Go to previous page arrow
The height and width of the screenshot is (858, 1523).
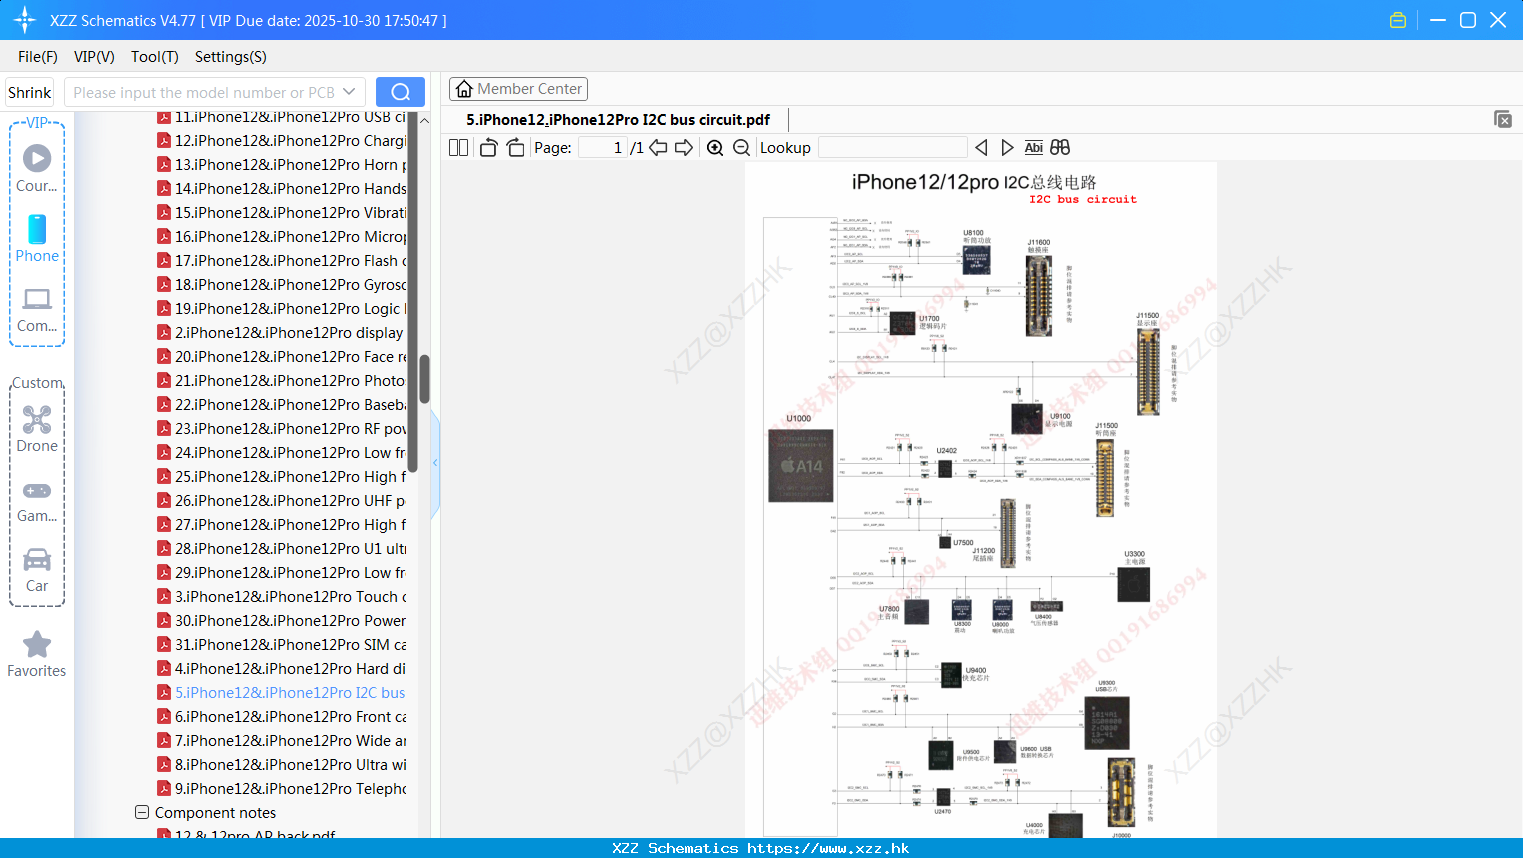click(x=658, y=148)
